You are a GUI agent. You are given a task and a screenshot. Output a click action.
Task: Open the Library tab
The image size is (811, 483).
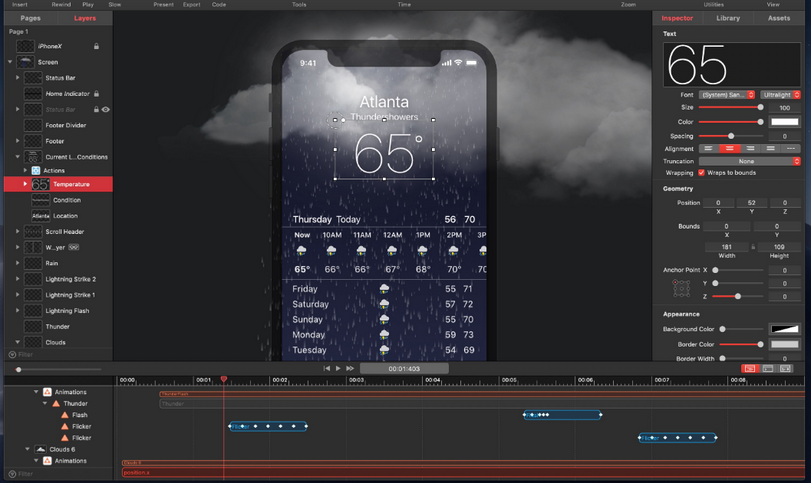728,18
